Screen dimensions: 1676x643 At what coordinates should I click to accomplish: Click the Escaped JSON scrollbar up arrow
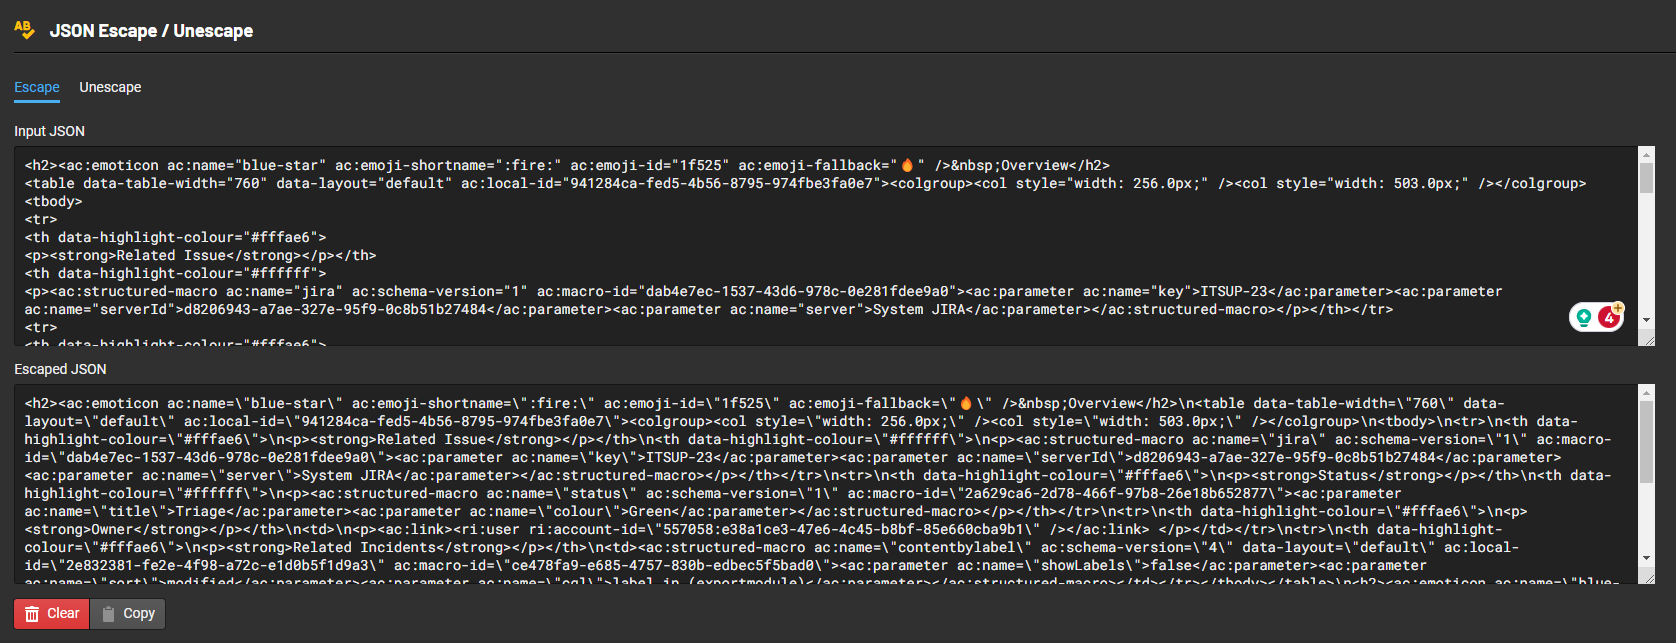[x=1646, y=392]
